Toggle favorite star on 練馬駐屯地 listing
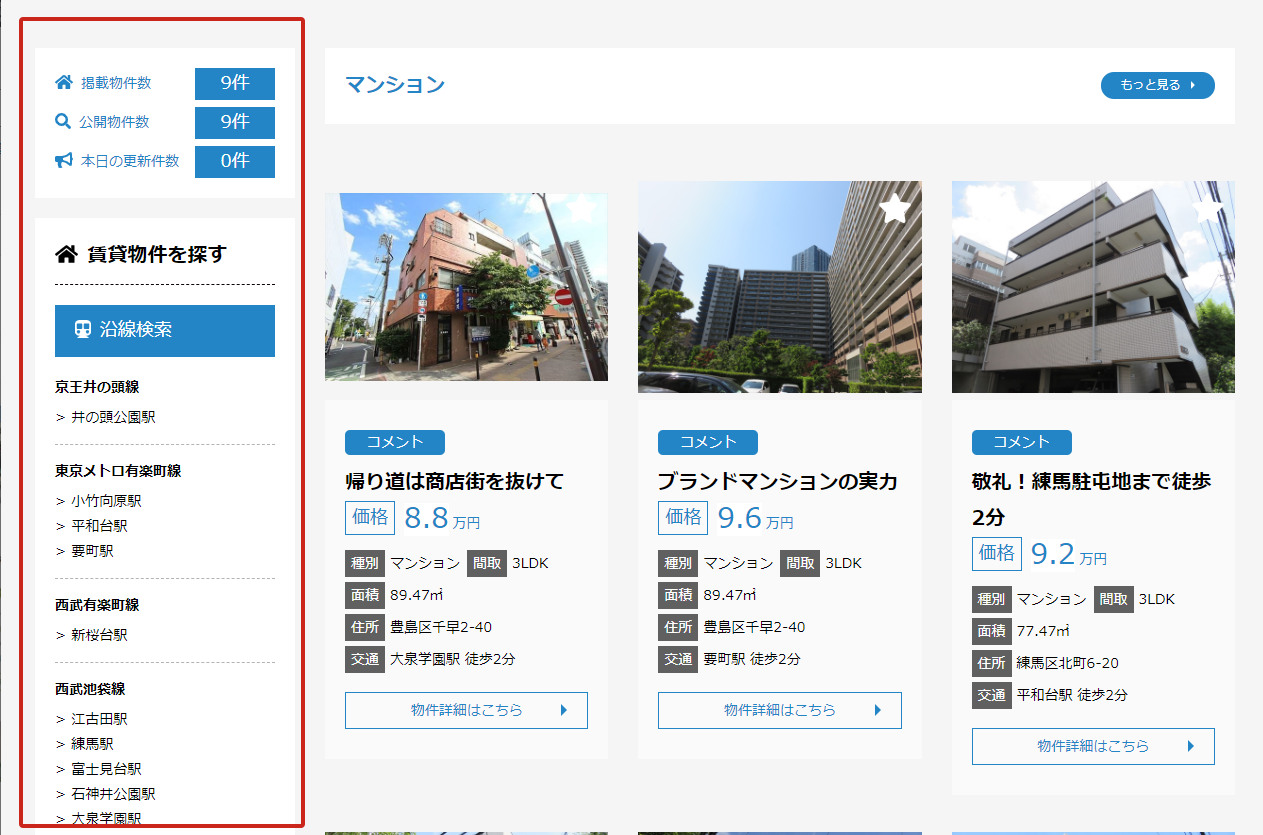Viewport: 1263px width, 835px height. coord(1208,209)
